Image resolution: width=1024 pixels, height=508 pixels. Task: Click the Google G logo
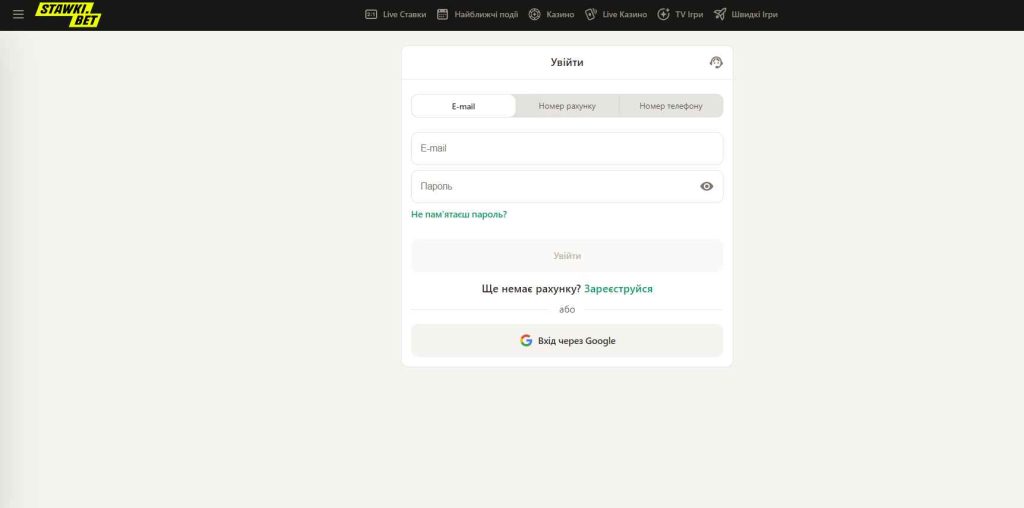pos(526,341)
